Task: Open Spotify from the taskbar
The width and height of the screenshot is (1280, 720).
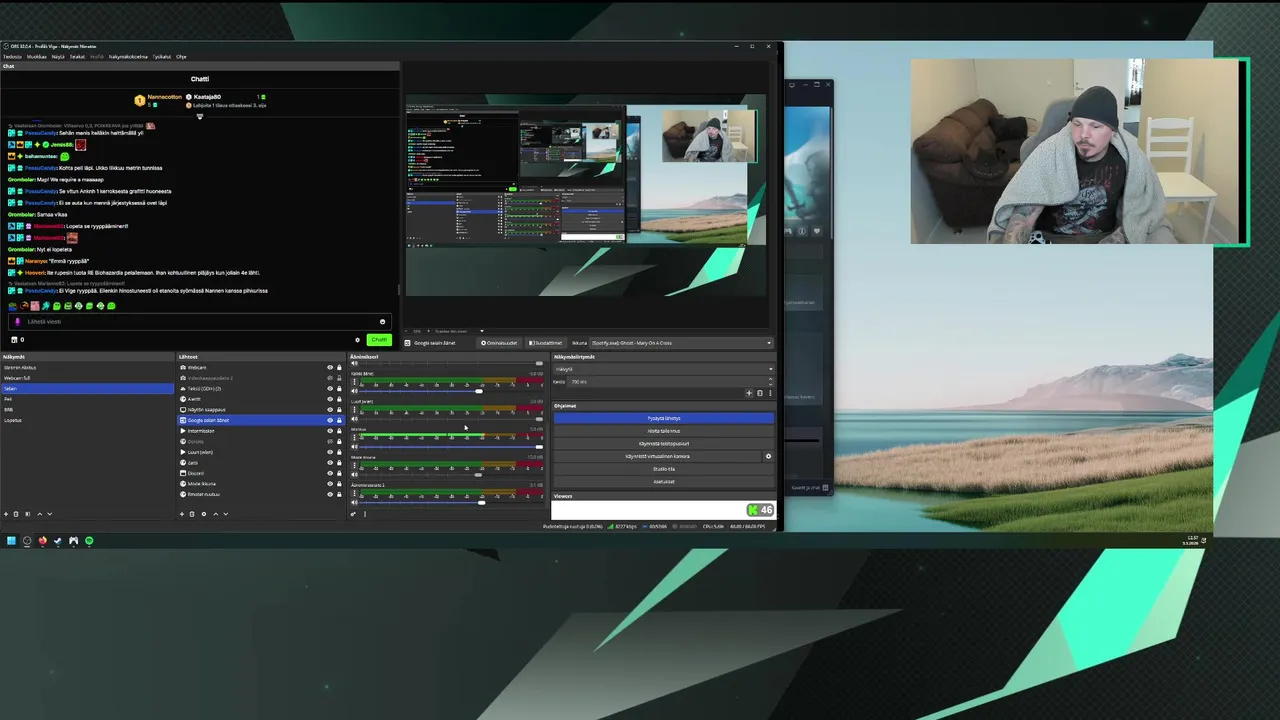Action: [89, 541]
